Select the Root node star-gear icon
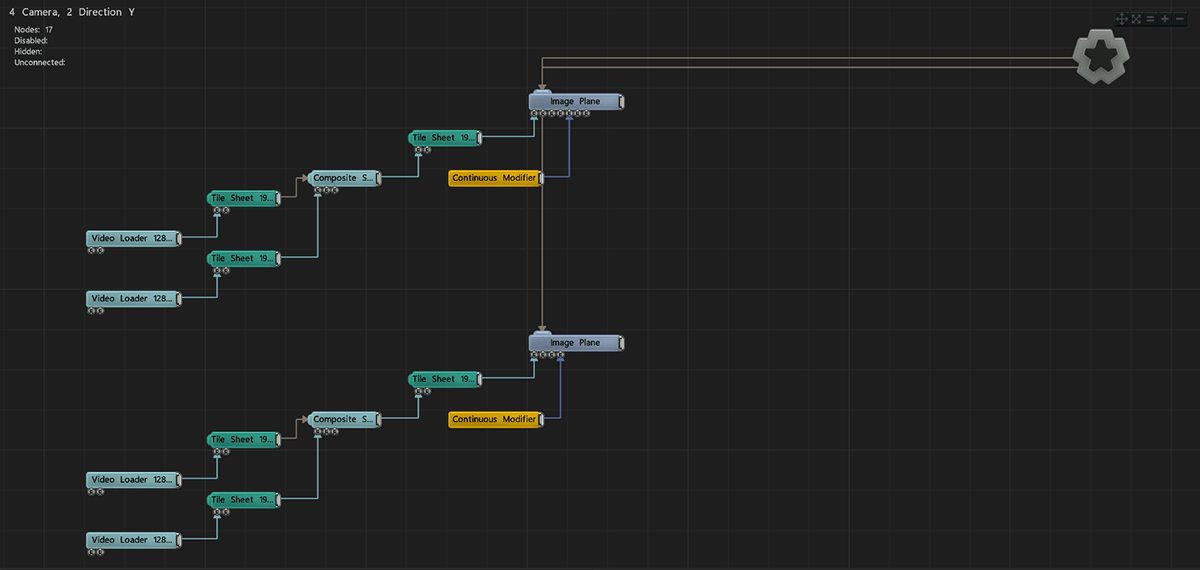This screenshot has width=1200, height=570. click(1101, 57)
